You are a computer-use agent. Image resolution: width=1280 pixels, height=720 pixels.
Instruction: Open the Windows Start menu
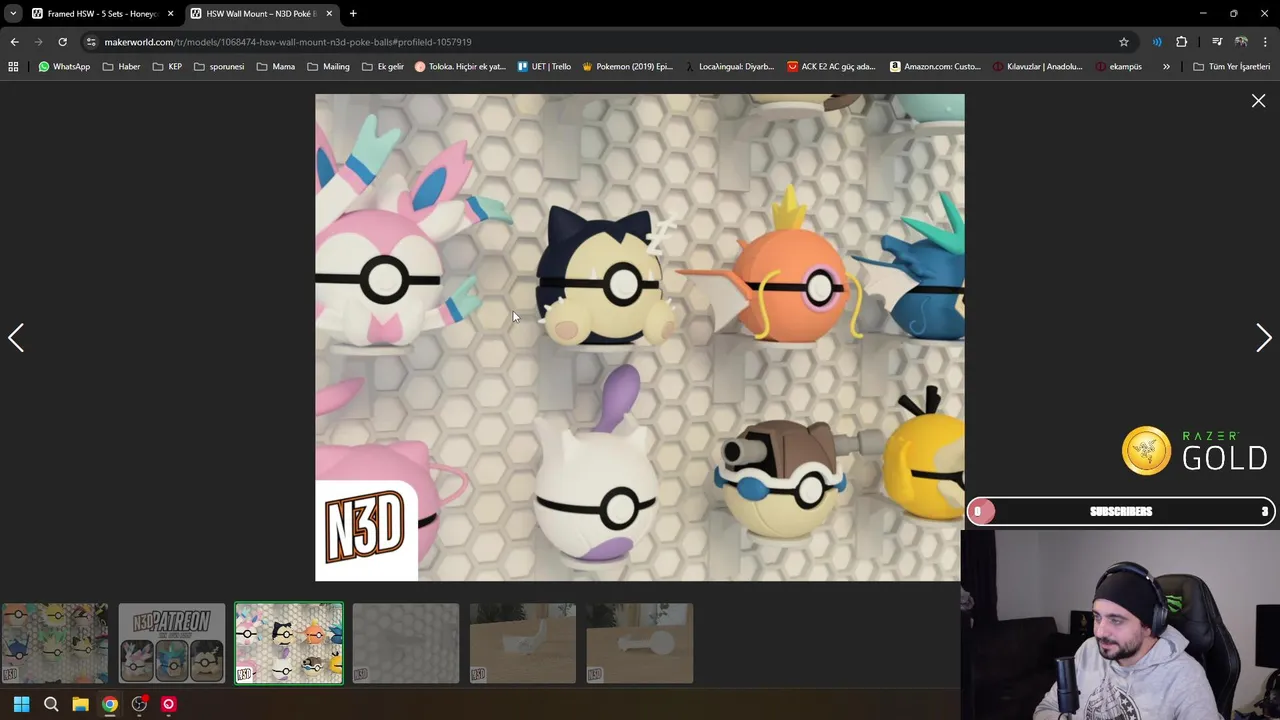point(22,704)
